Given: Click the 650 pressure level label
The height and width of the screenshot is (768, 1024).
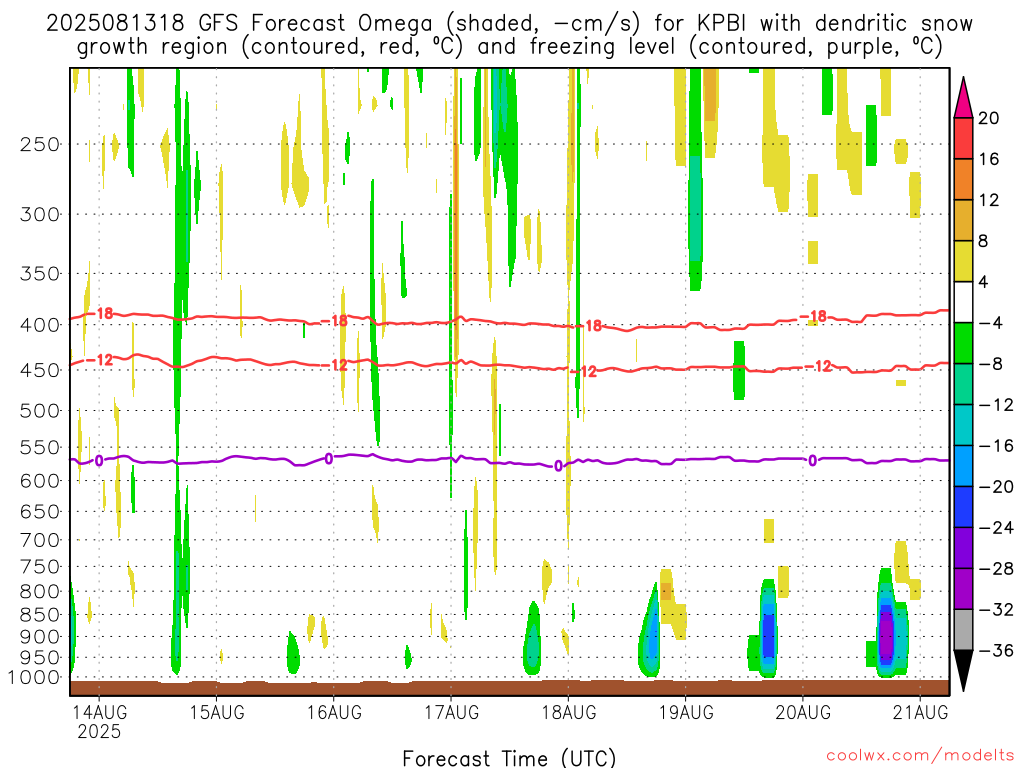Looking at the screenshot, I should (40, 511).
